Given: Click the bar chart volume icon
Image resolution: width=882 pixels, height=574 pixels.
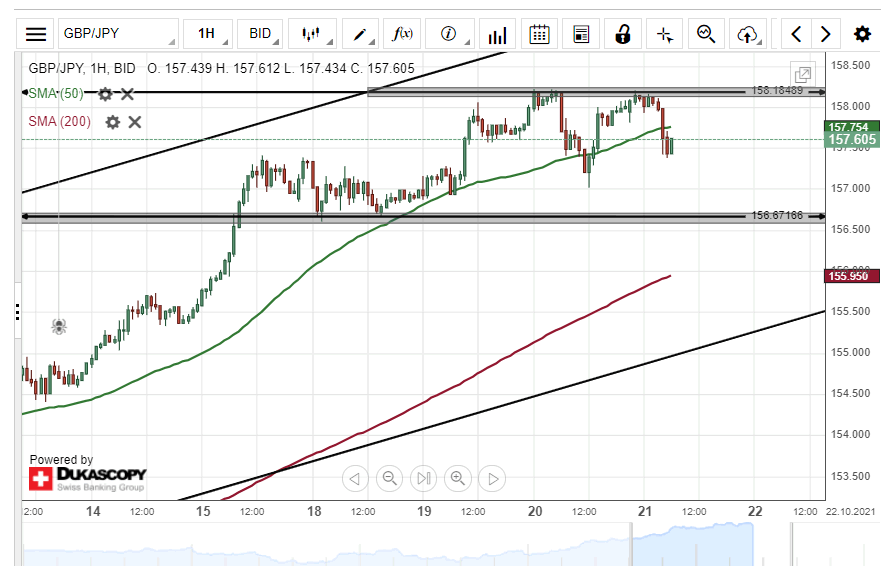Looking at the screenshot, I should click(497, 34).
